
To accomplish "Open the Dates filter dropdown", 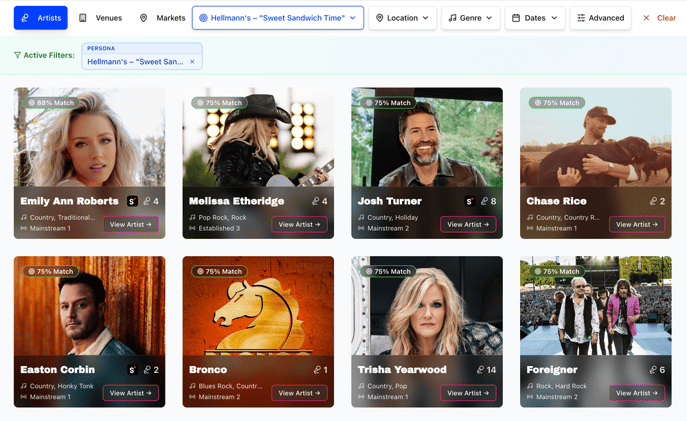I will coord(535,18).
